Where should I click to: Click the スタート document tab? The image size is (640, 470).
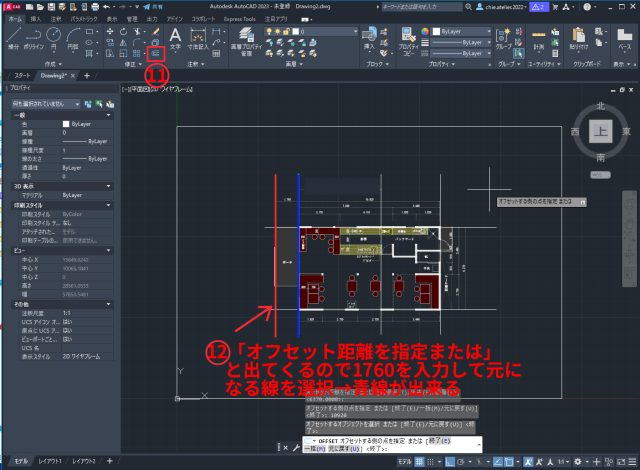(x=22, y=75)
